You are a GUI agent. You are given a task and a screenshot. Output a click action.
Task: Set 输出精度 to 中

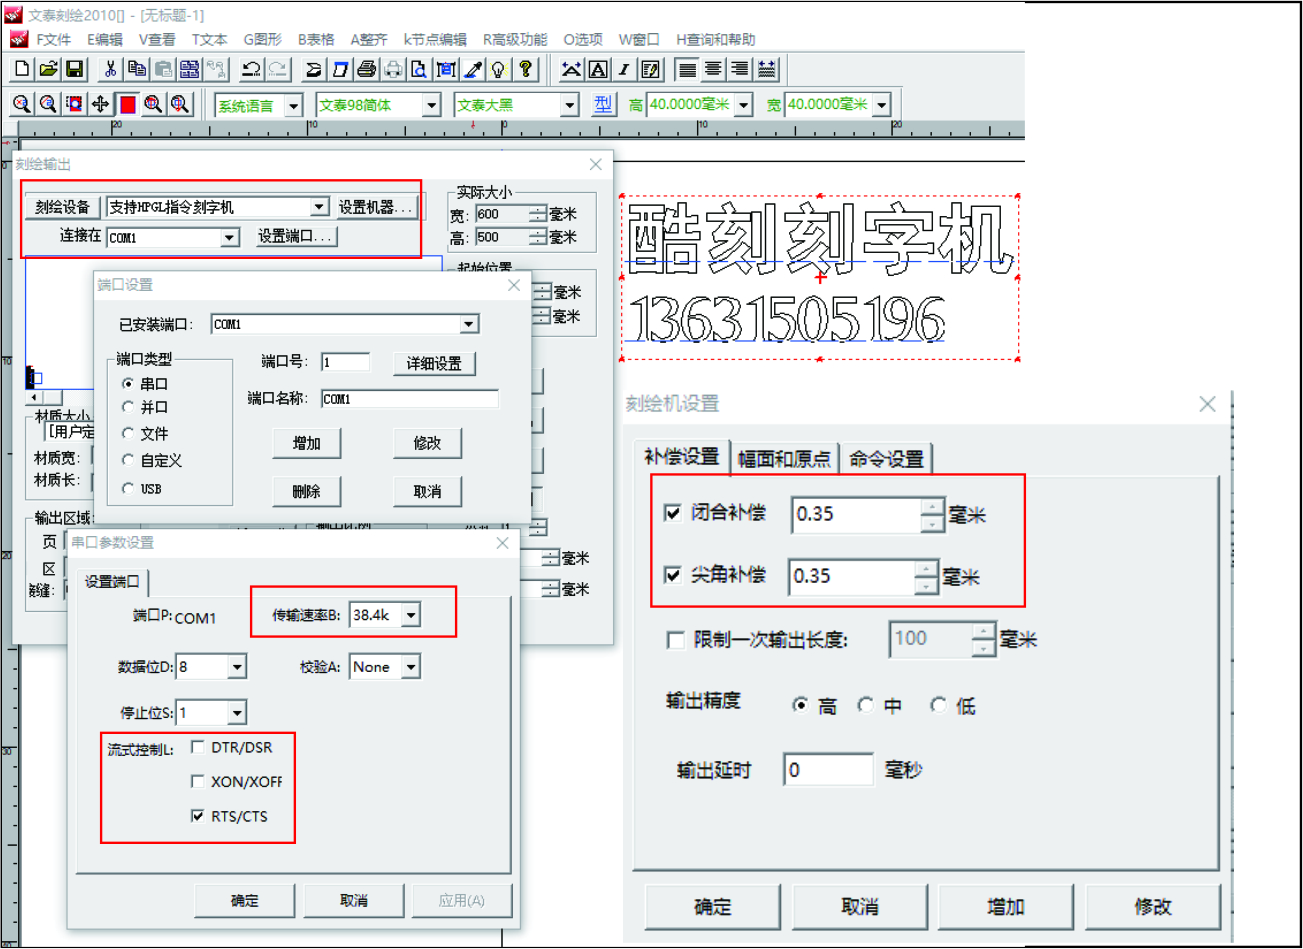866,705
